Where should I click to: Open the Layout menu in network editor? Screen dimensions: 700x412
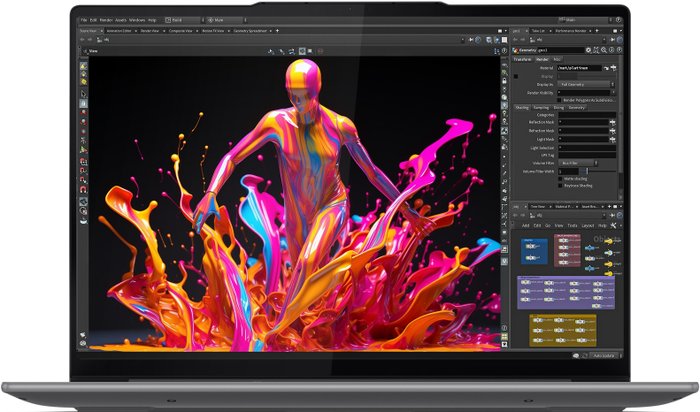[x=587, y=226]
